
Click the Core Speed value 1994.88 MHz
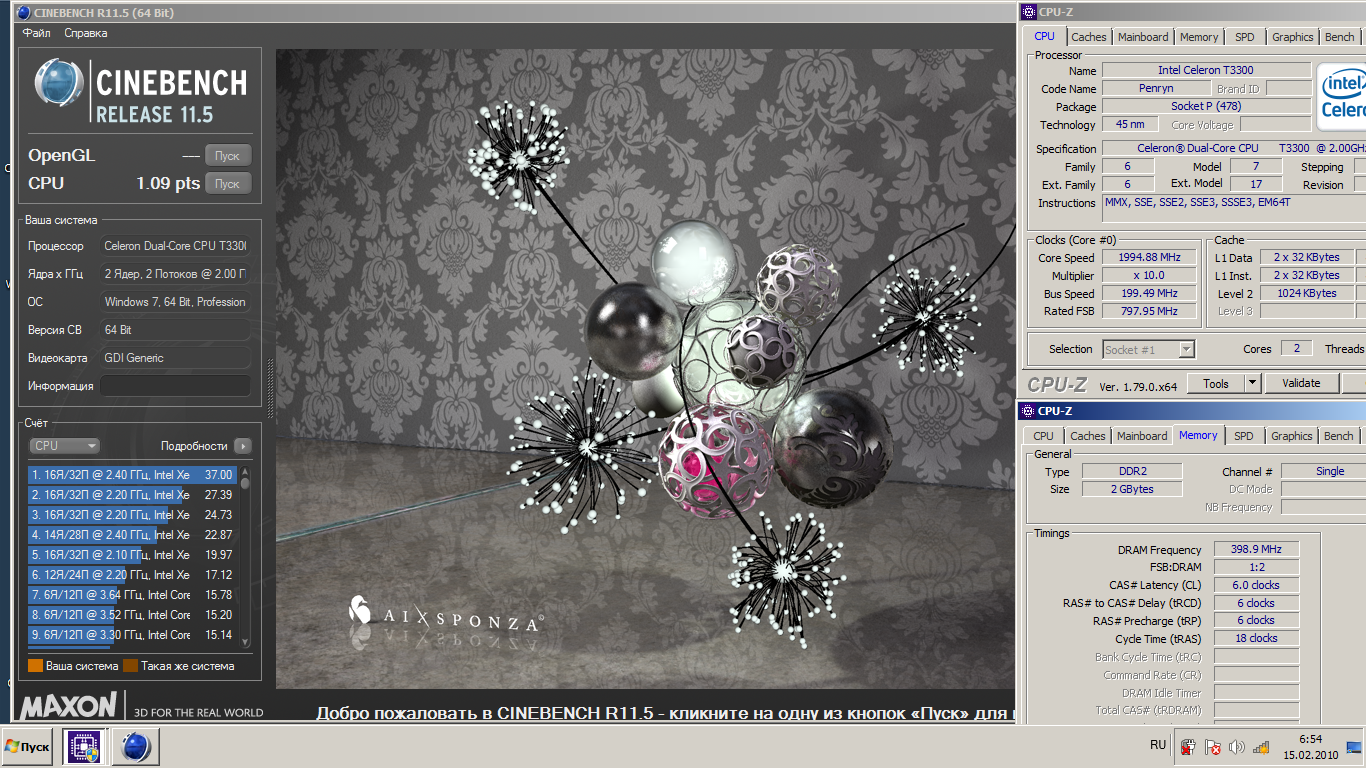[x=1148, y=257]
